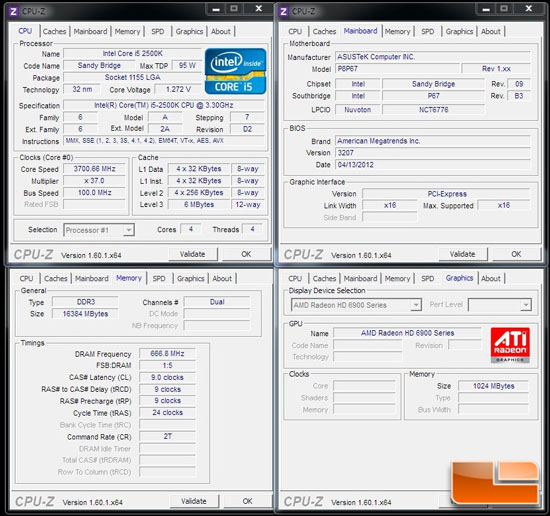The width and height of the screenshot is (550, 516).
Task: Click the processor name field Intel Core i5 2500K
Action: point(132,54)
